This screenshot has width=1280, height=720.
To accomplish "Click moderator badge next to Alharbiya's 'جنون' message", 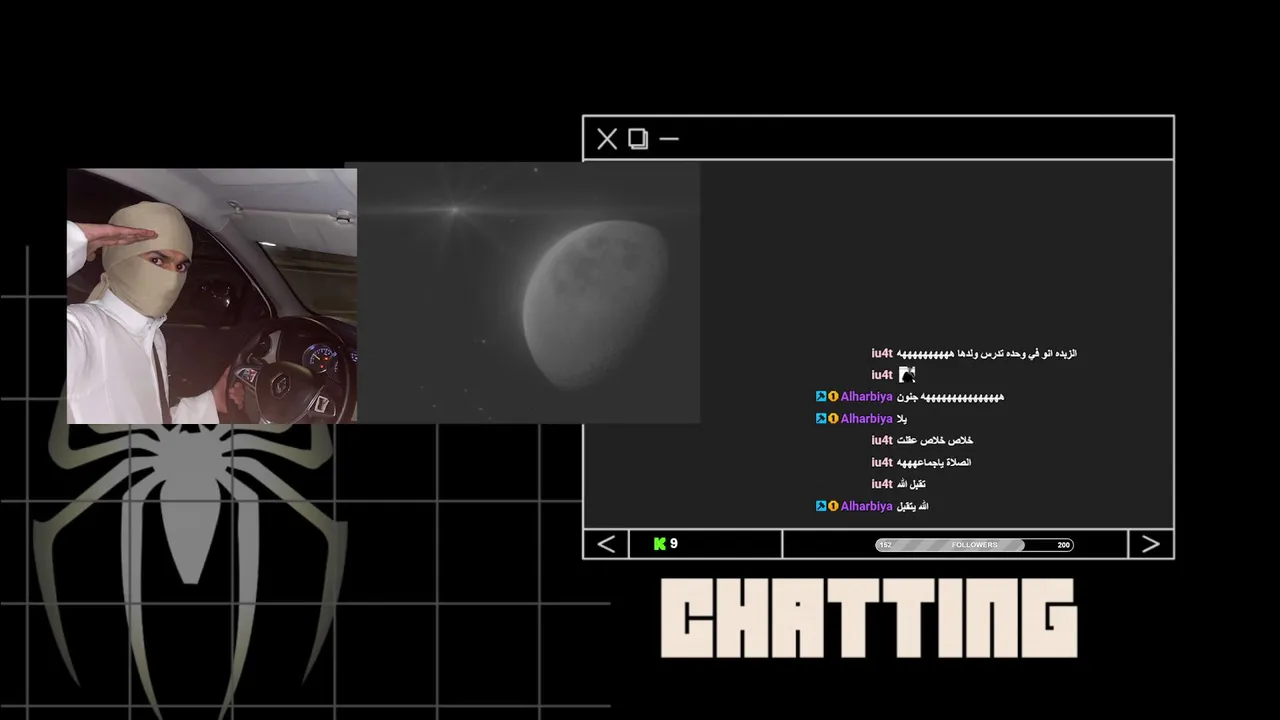I will 821,397.
